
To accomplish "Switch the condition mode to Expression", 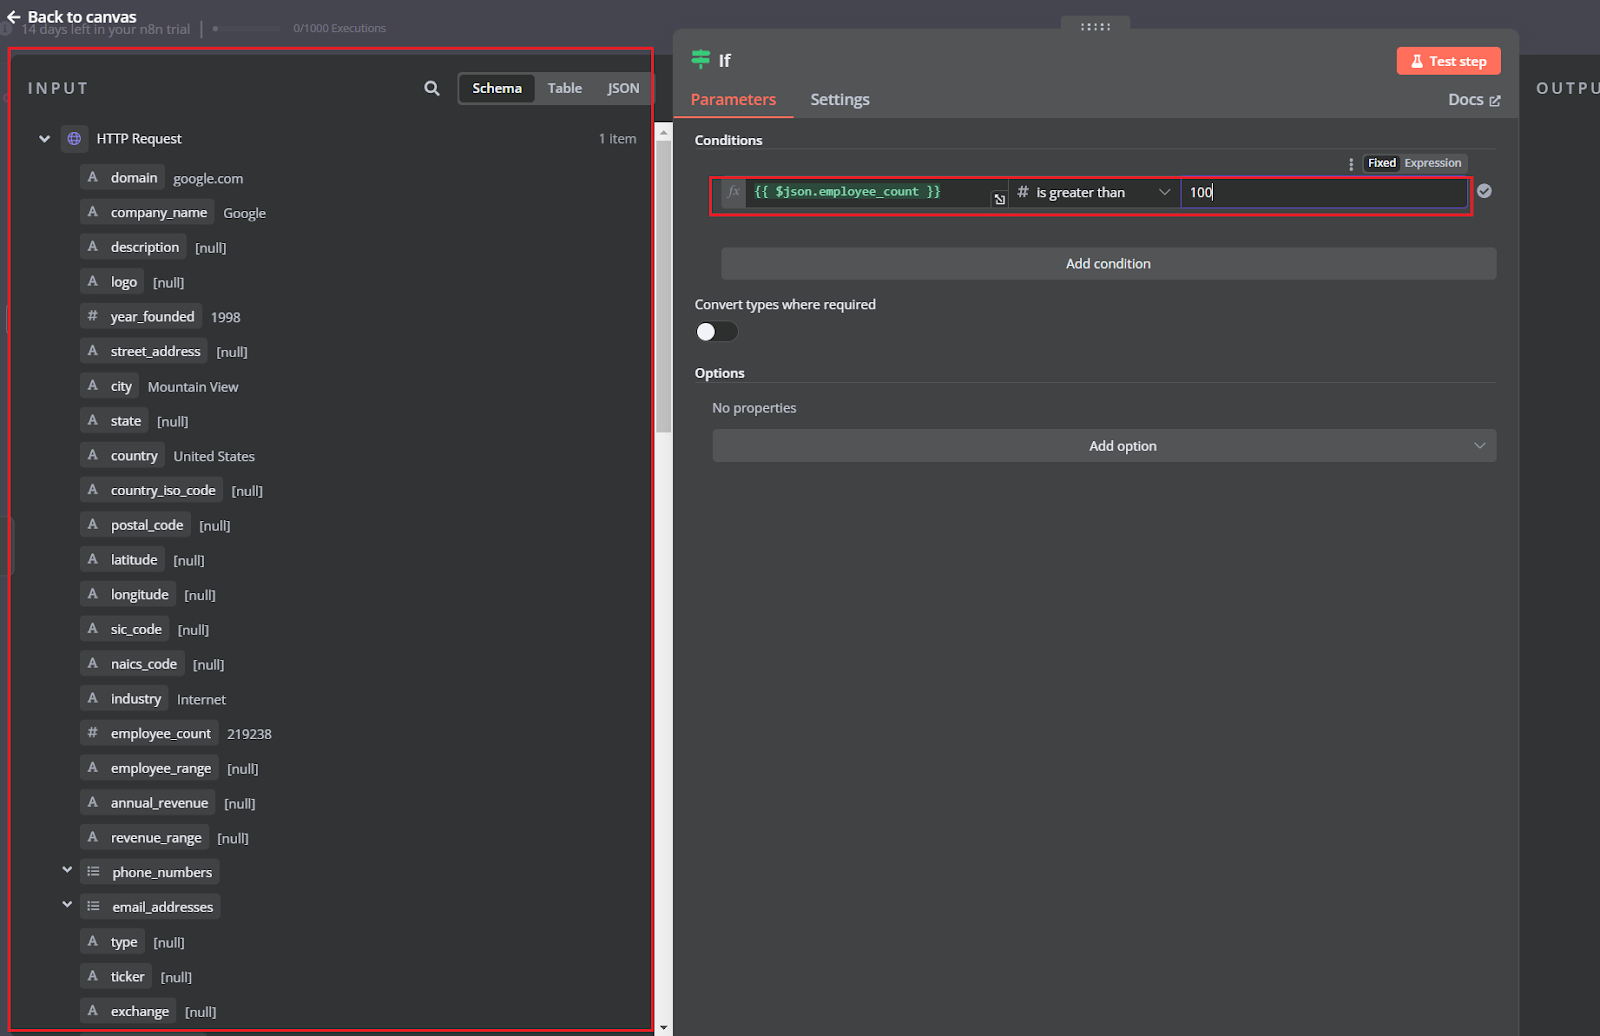I will (x=1432, y=163).
